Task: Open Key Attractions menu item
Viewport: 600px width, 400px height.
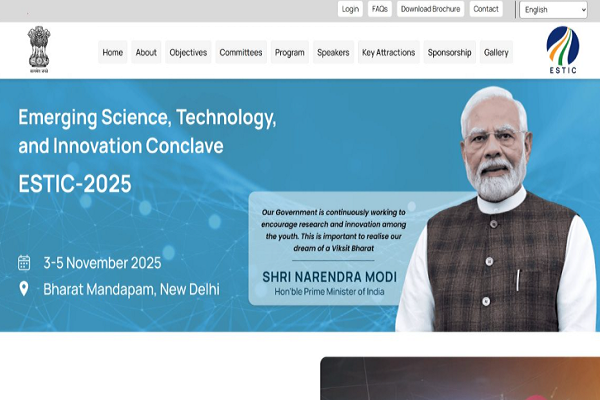Action: click(x=389, y=52)
